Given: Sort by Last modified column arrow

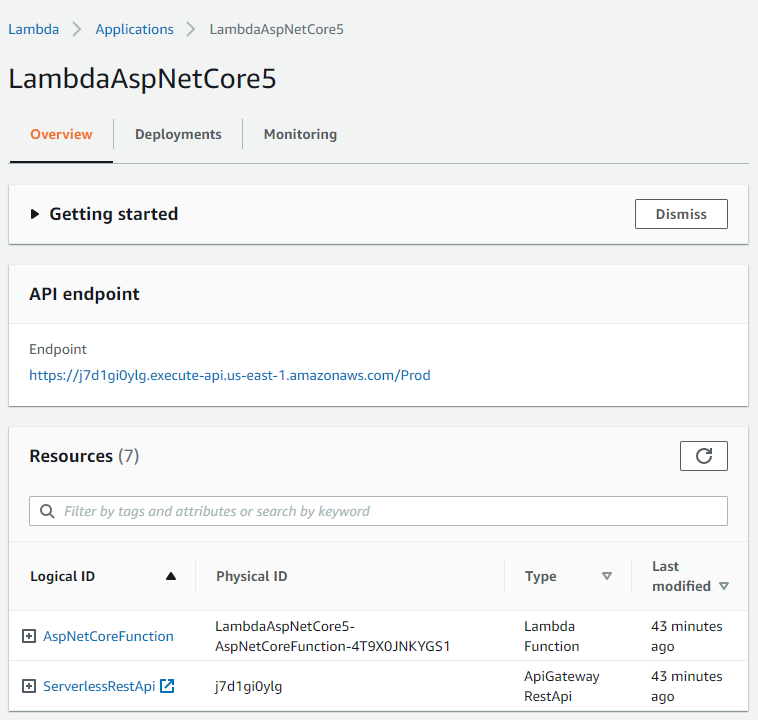Looking at the screenshot, I should (724, 586).
